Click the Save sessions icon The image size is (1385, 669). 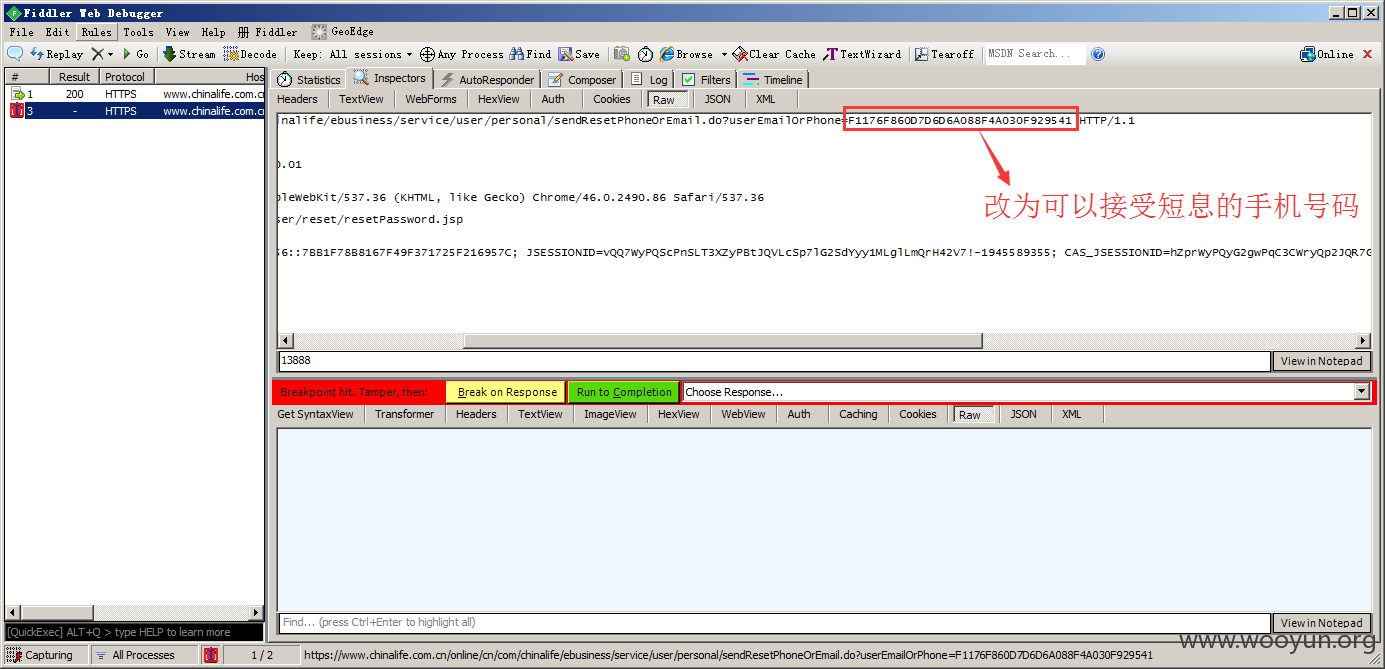579,54
